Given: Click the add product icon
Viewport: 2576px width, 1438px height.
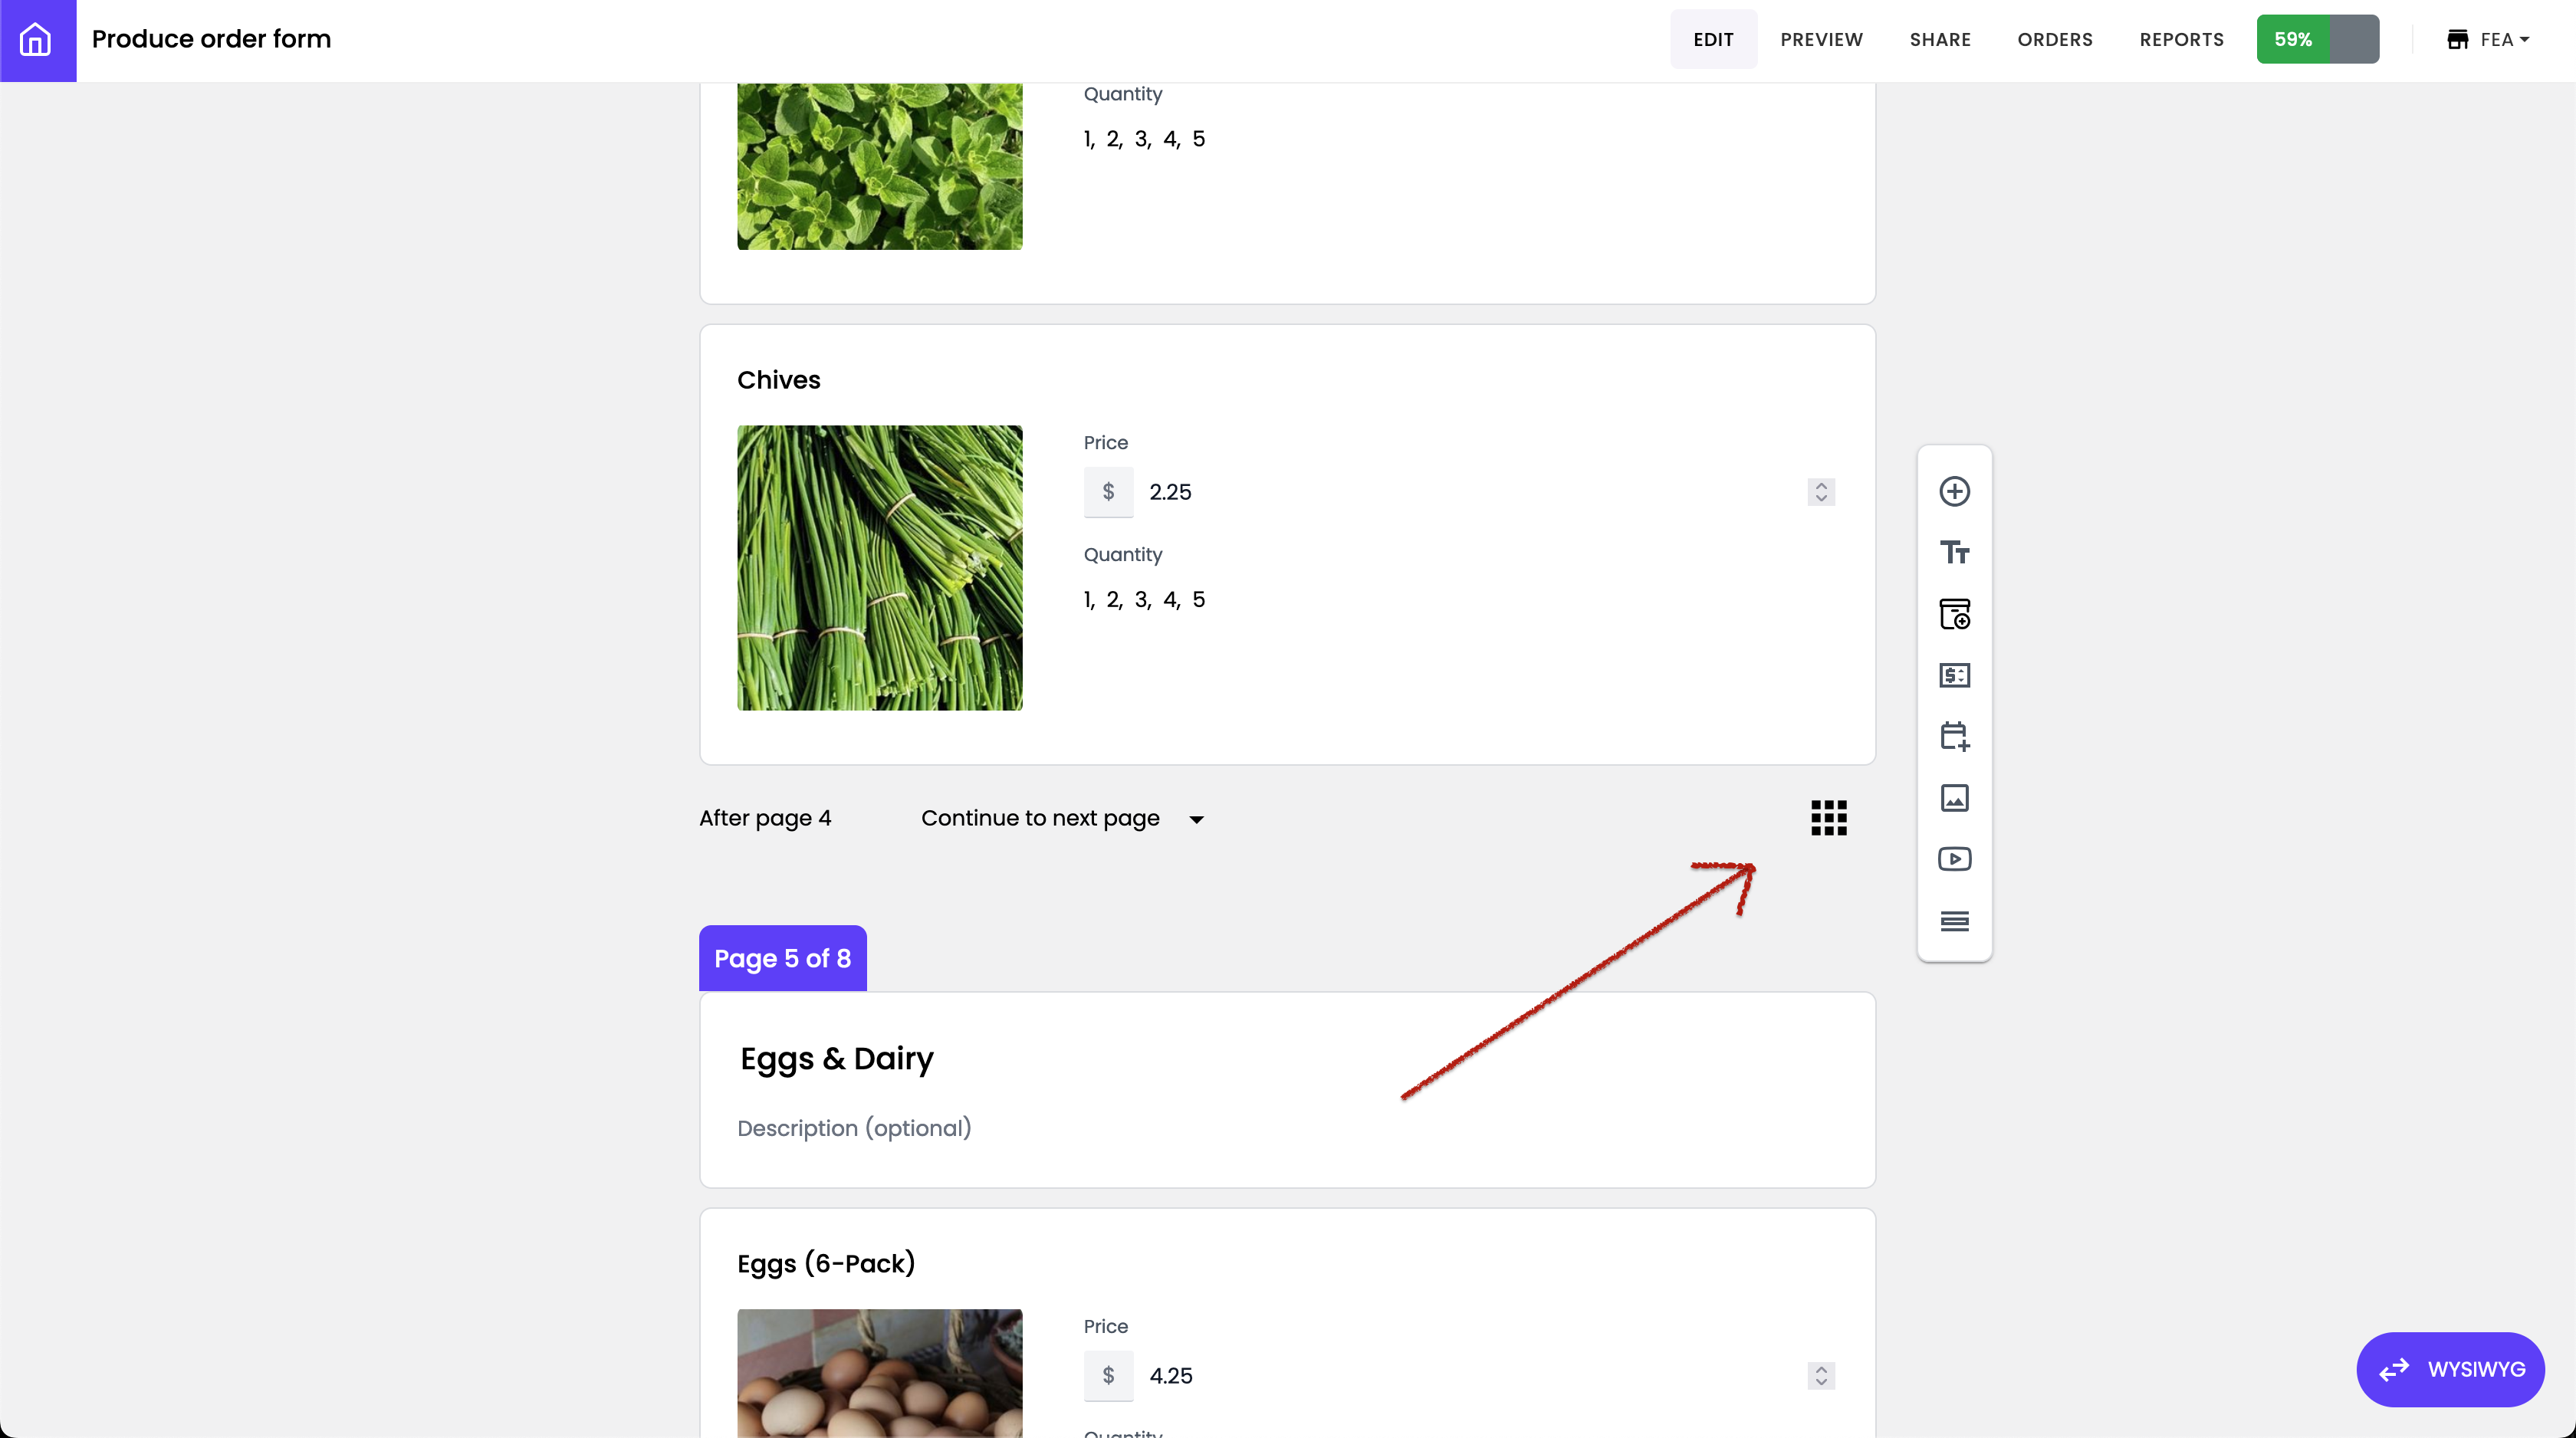Looking at the screenshot, I should 1954,613.
